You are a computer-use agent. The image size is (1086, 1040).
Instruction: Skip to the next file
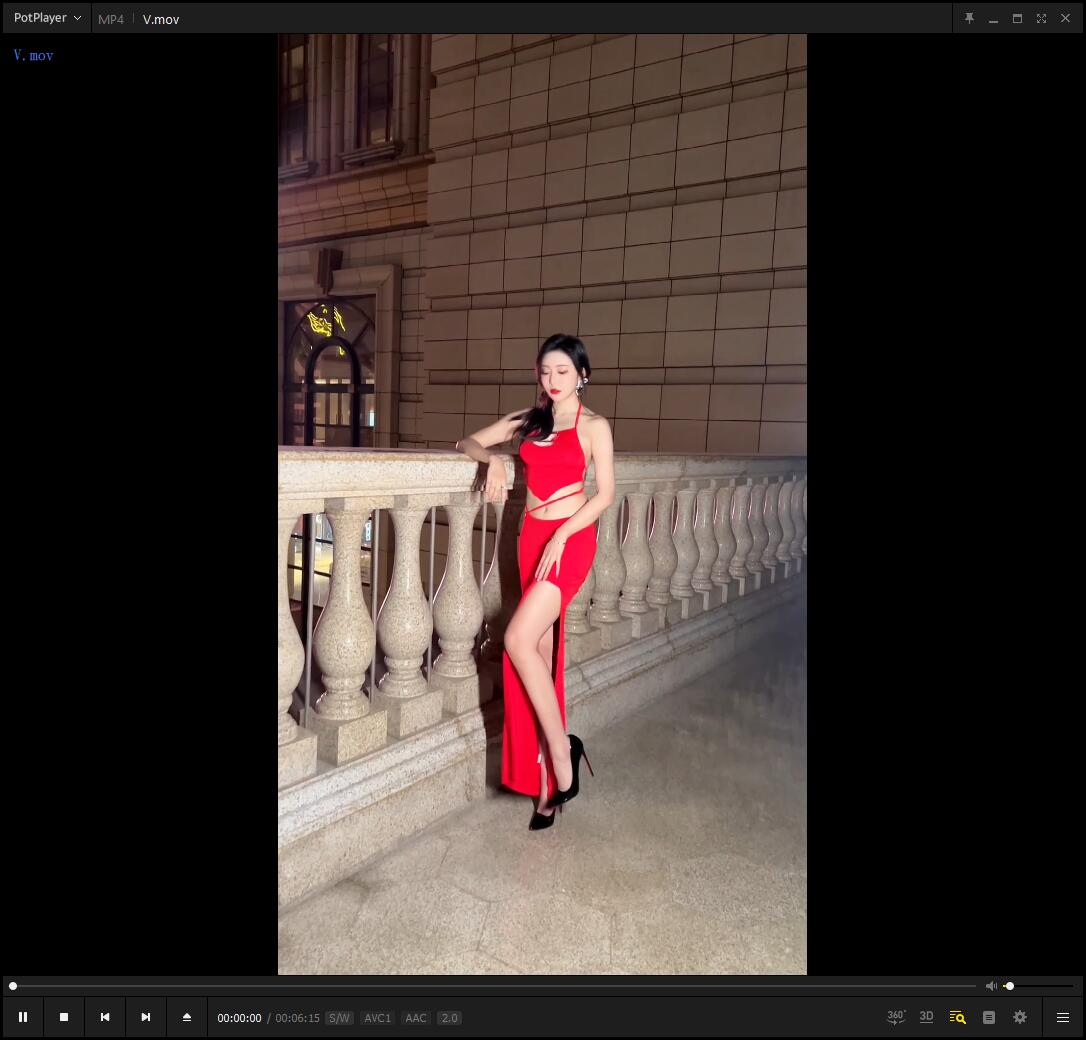click(x=145, y=1017)
